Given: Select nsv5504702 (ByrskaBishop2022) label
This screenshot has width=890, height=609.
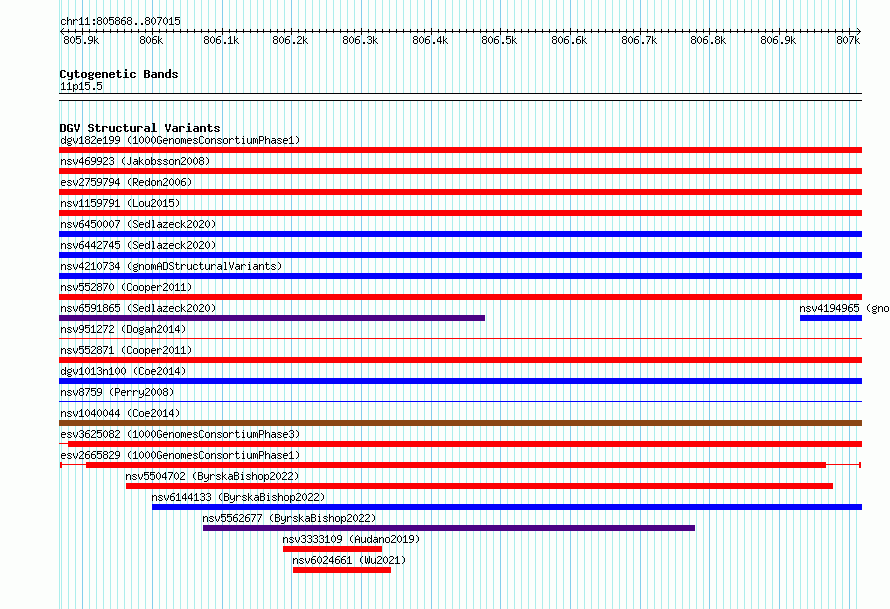Looking at the screenshot, I should [212, 476].
